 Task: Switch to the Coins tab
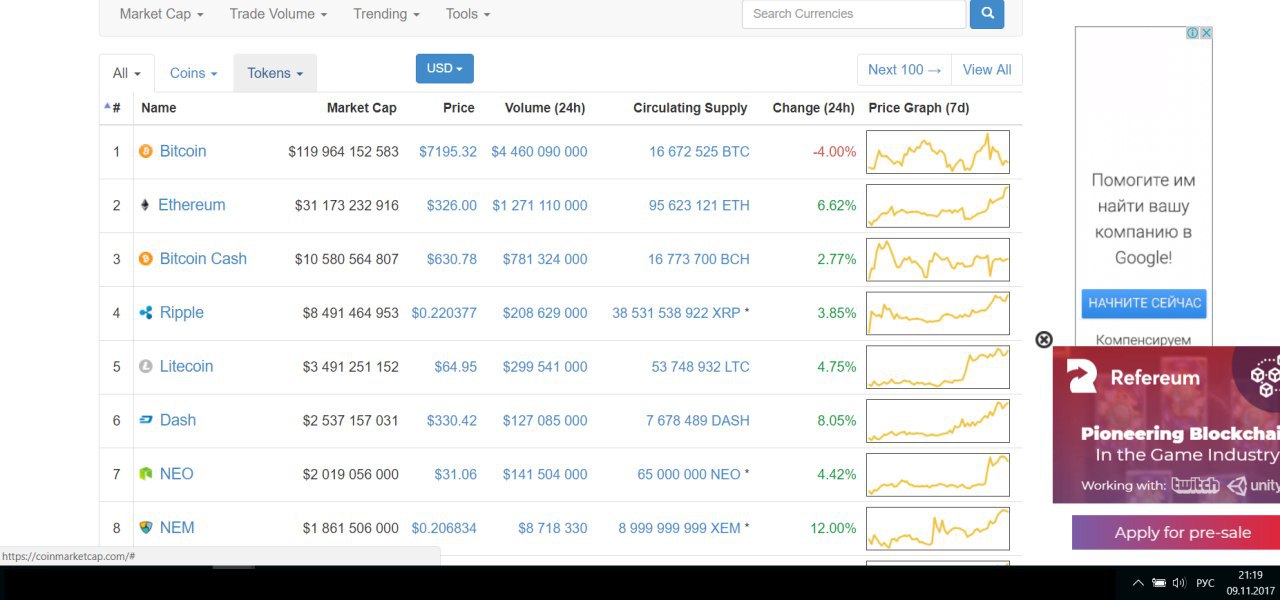point(193,73)
